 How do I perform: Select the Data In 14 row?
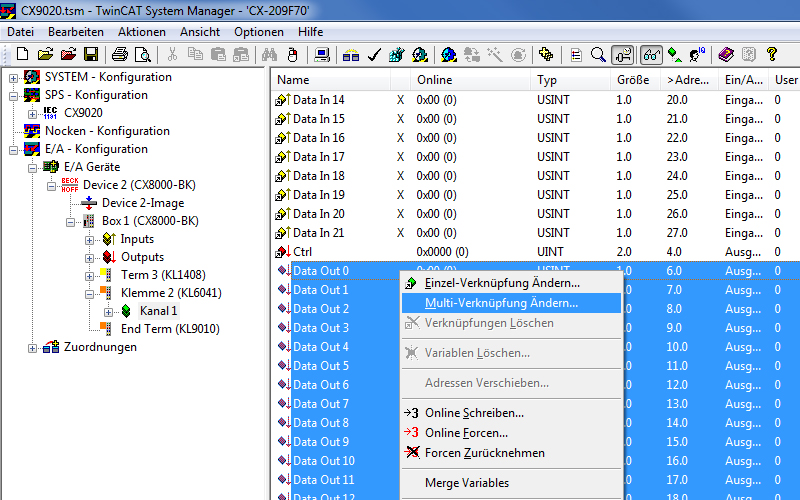pyautogui.click(x=535, y=100)
